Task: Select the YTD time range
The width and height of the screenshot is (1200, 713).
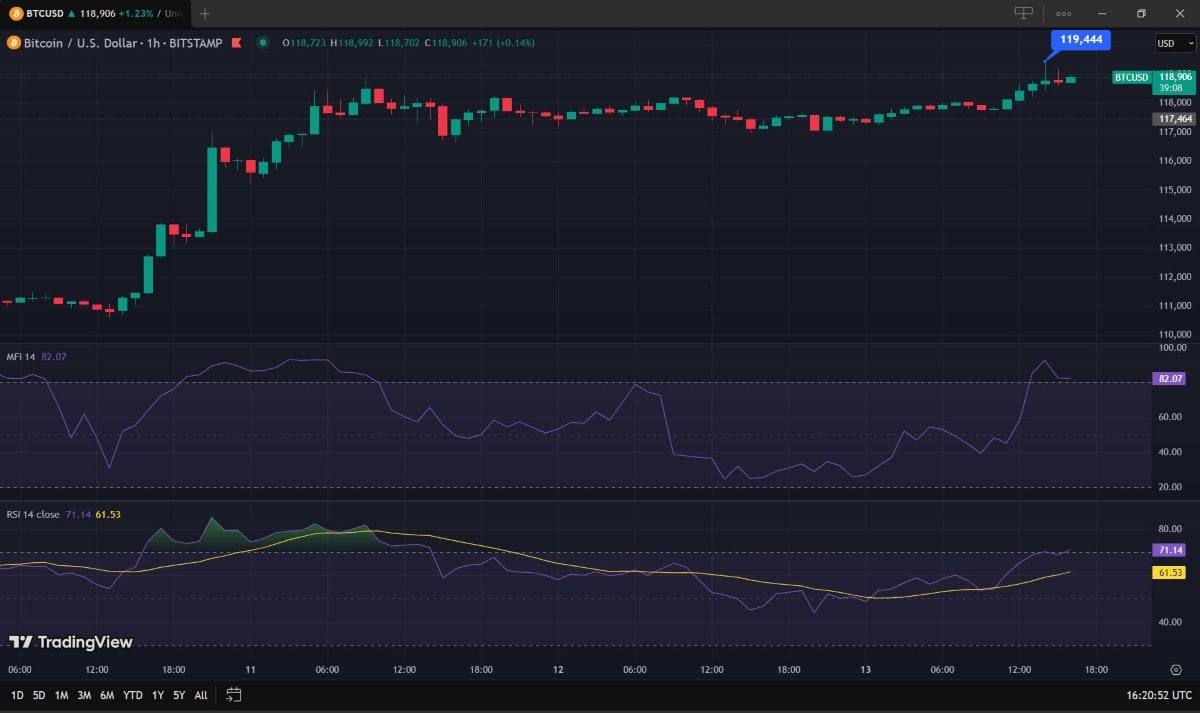Action: (132, 695)
